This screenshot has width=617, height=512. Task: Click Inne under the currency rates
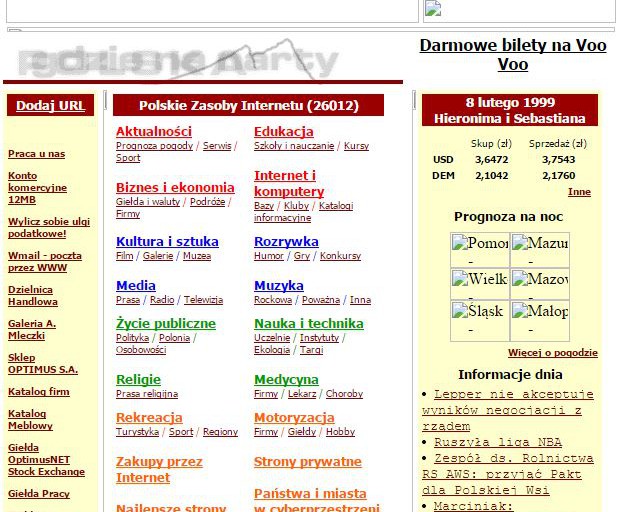point(579,191)
